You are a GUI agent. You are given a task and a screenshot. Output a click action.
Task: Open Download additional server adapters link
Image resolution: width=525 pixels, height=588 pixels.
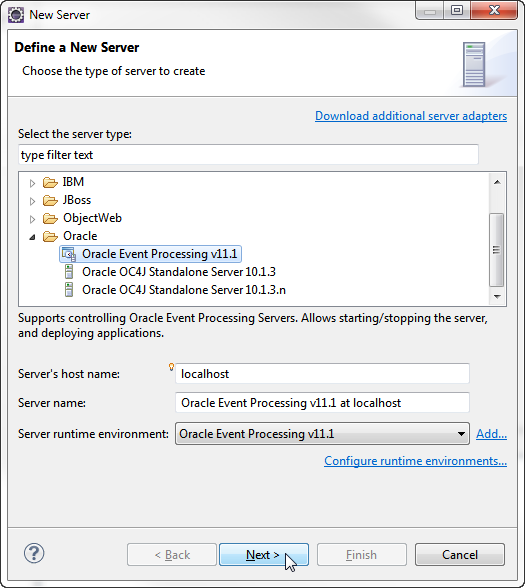pos(411,116)
